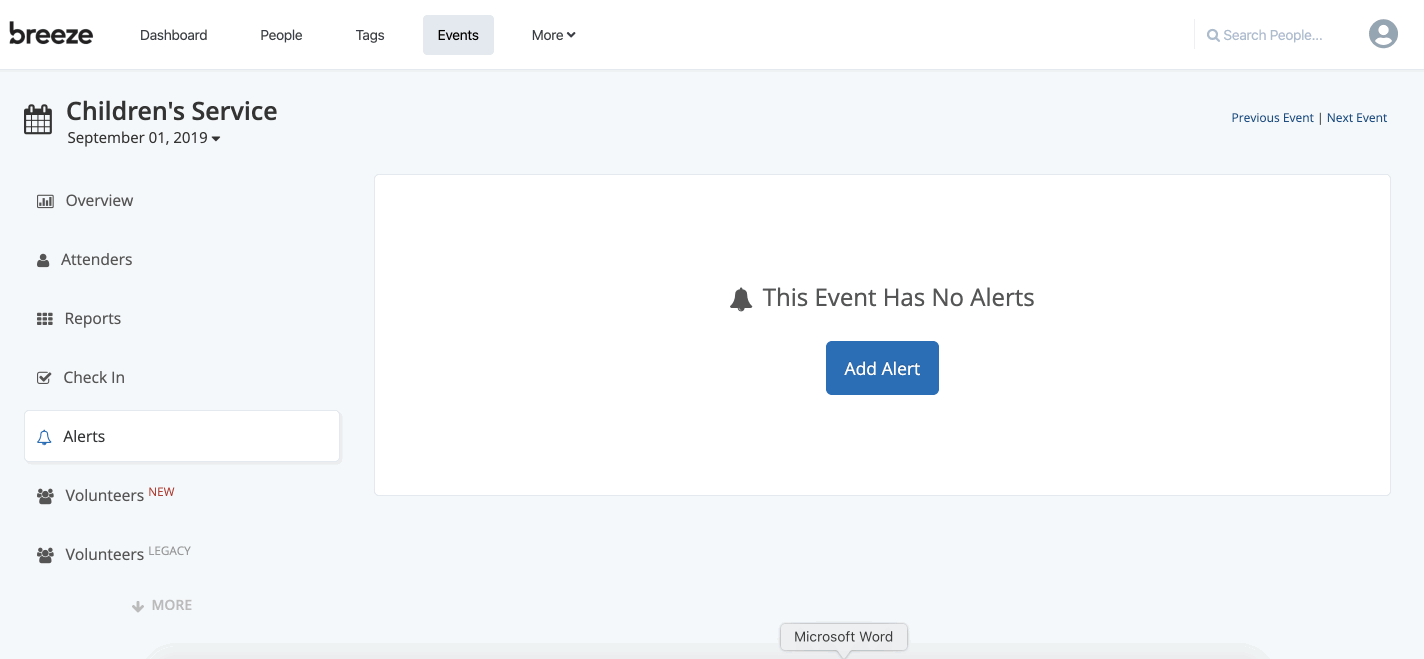Select the Check In checkmark icon
The width and height of the screenshot is (1424, 659).
(44, 377)
